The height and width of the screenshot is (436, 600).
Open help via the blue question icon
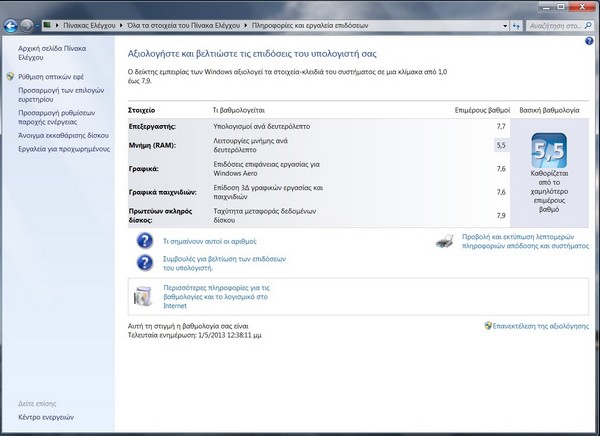[589, 41]
